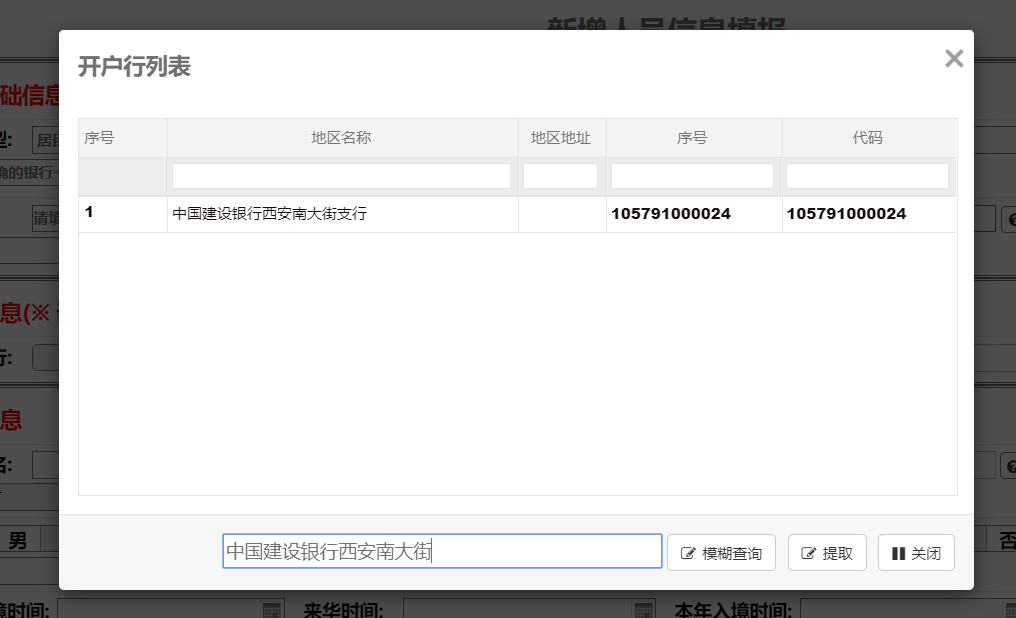The image size is (1016, 618).
Task: Click the filter box under 地区名称
Action: point(341,176)
